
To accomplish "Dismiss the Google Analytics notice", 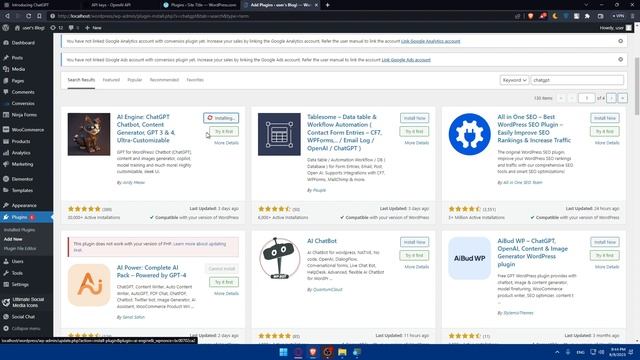I will (620, 41).
